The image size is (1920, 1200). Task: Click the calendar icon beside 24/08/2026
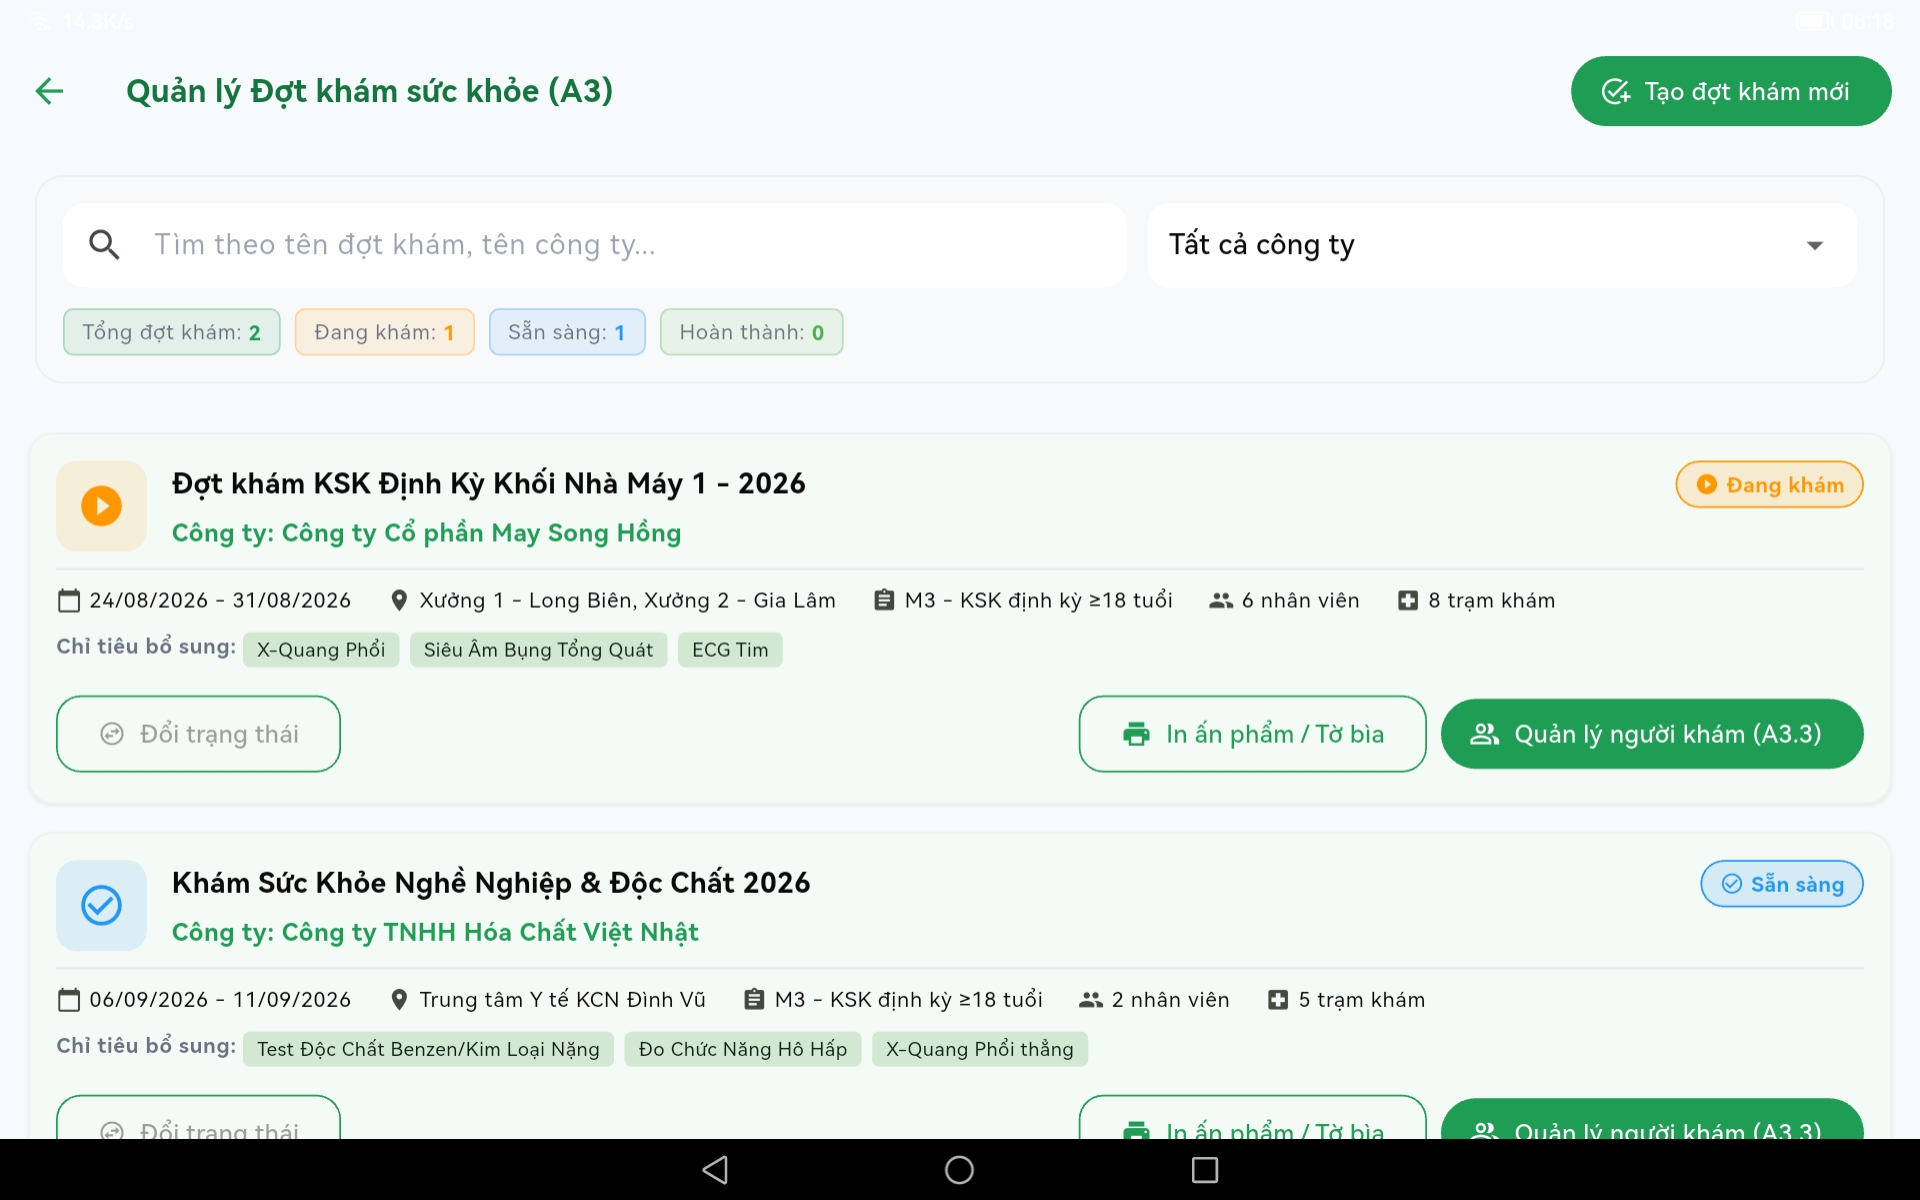pos(69,601)
